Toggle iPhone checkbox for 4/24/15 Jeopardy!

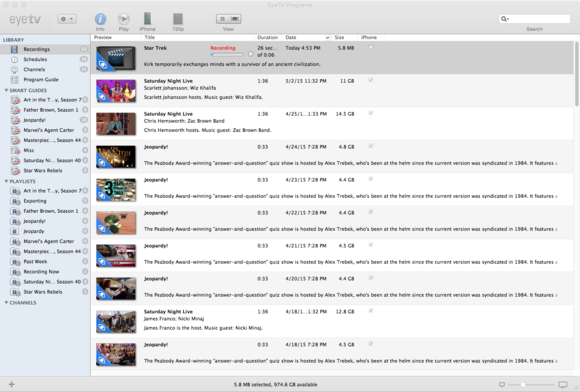(x=371, y=146)
